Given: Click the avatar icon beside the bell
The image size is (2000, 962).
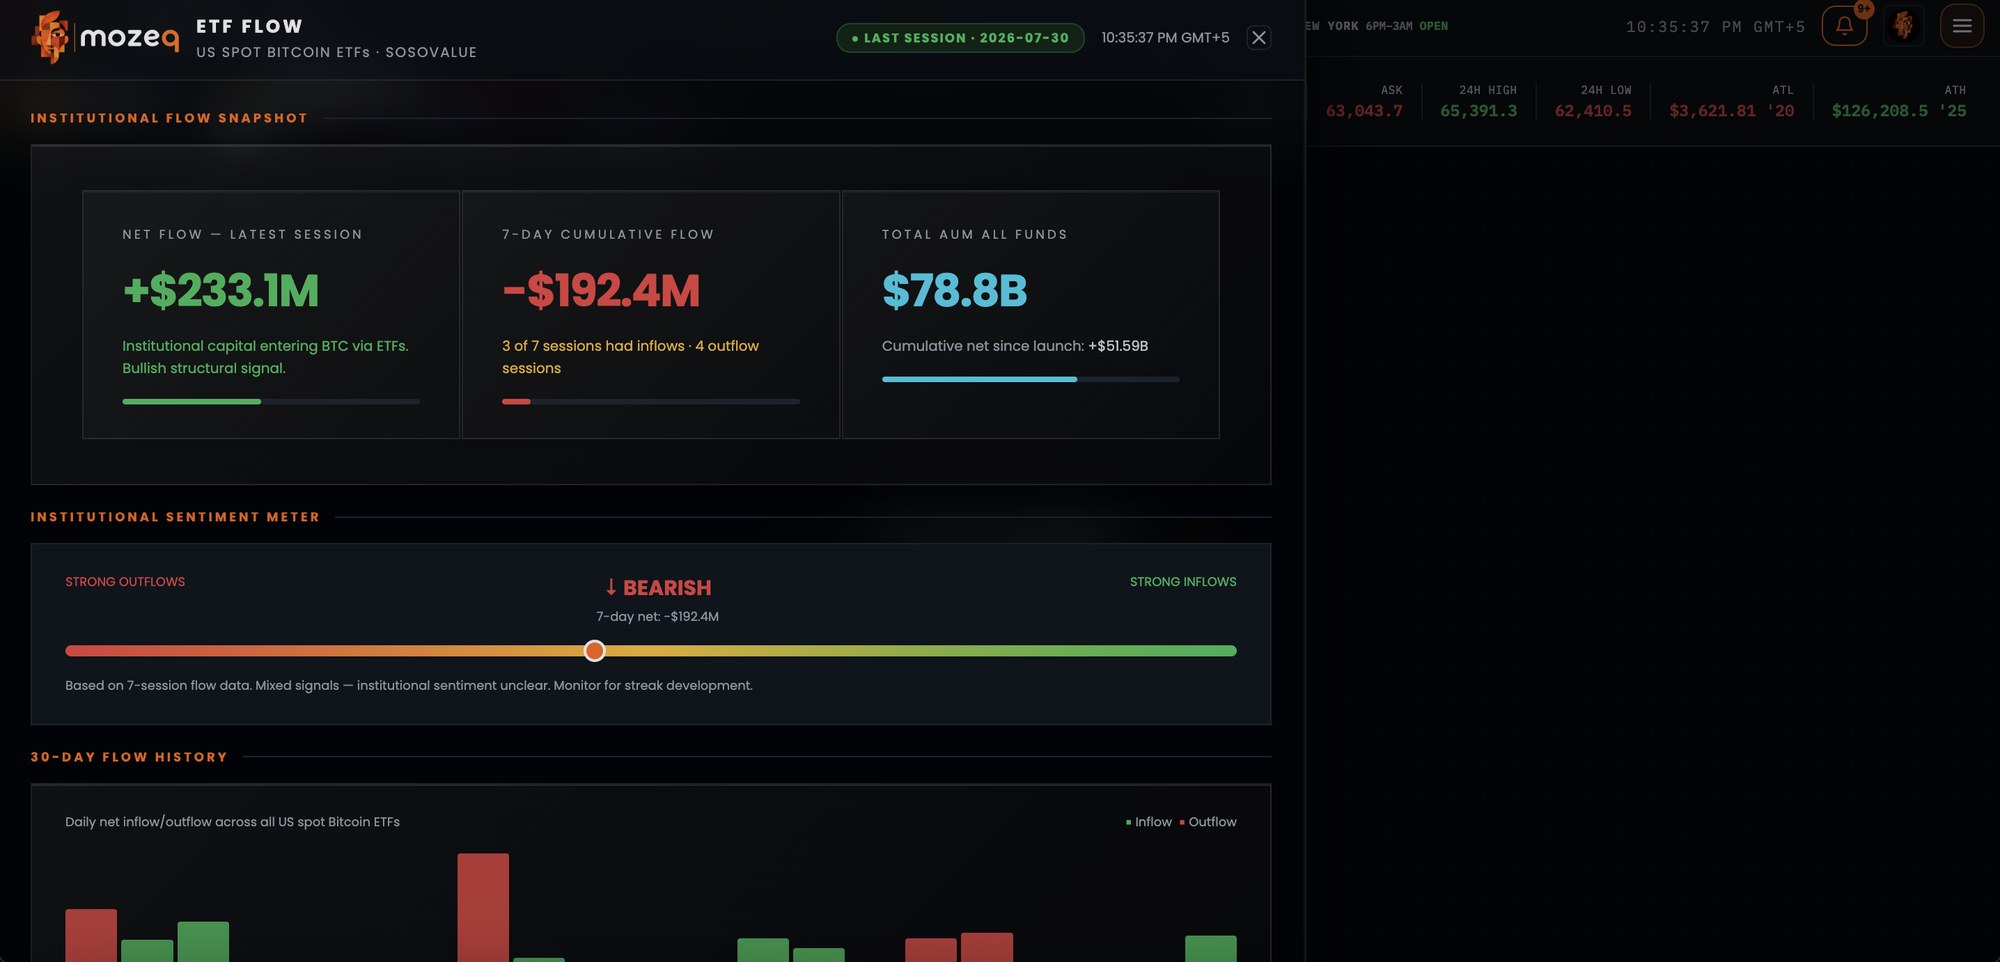Looking at the screenshot, I should click(1903, 26).
